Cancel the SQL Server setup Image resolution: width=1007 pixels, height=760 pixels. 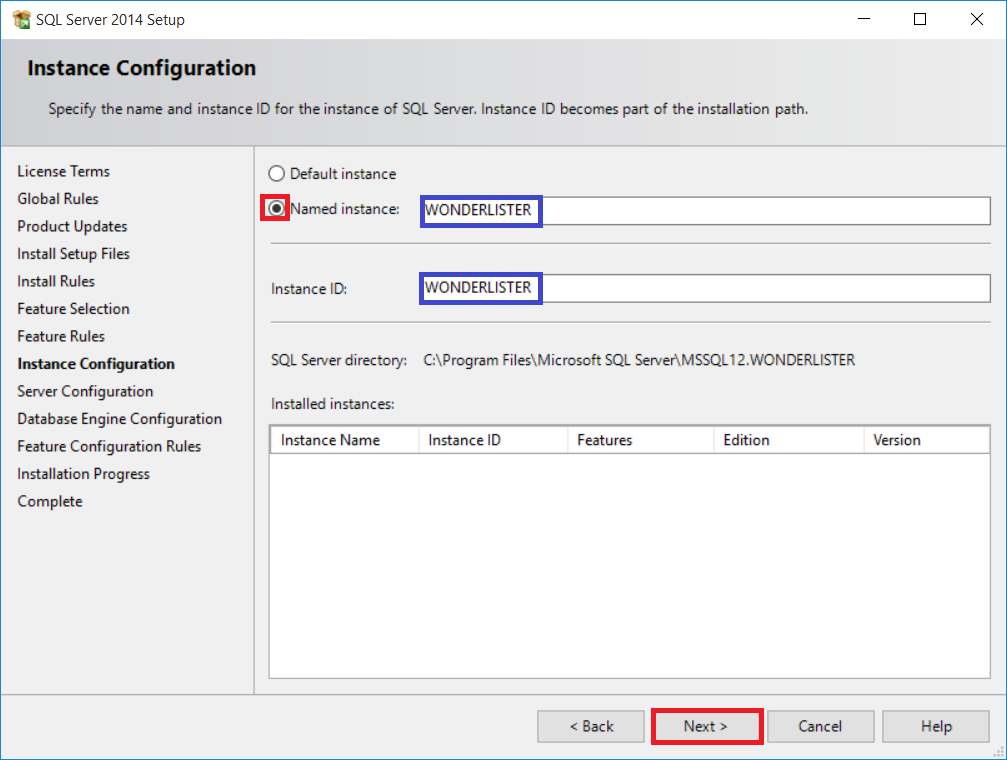pyautogui.click(x=820, y=726)
